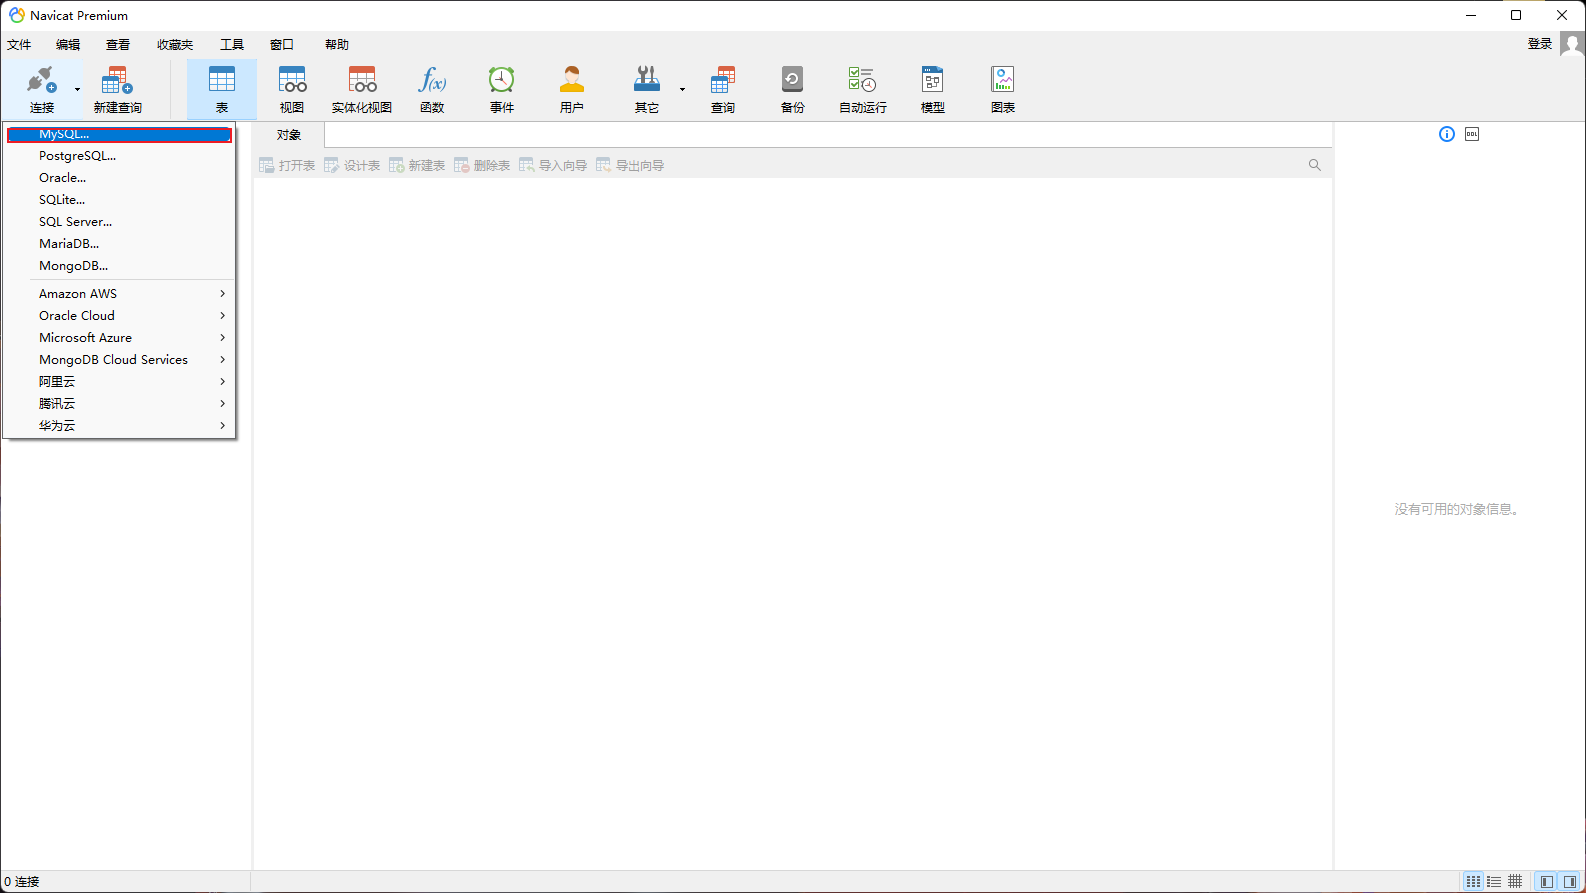Toggle the left navigation pane visibility
1586x893 pixels.
[1547, 881]
